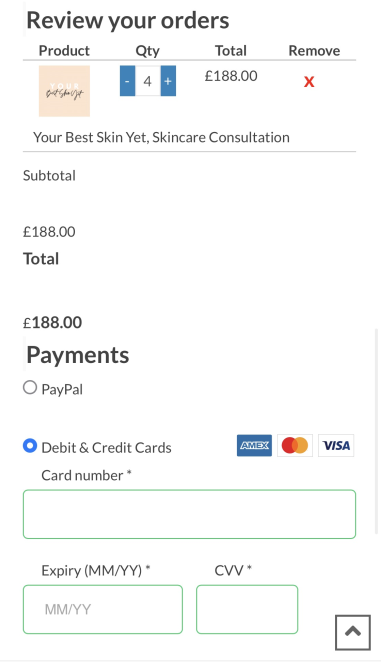Click the Mastercard logo icon
Screen dimensions: 381x671
[x=295, y=445]
